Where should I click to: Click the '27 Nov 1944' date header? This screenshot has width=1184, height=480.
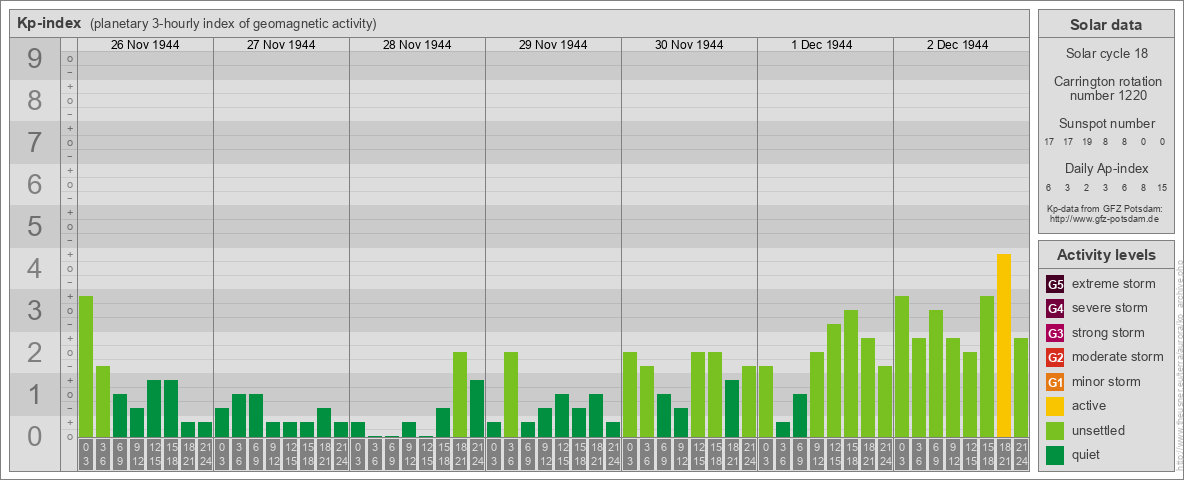point(281,45)
